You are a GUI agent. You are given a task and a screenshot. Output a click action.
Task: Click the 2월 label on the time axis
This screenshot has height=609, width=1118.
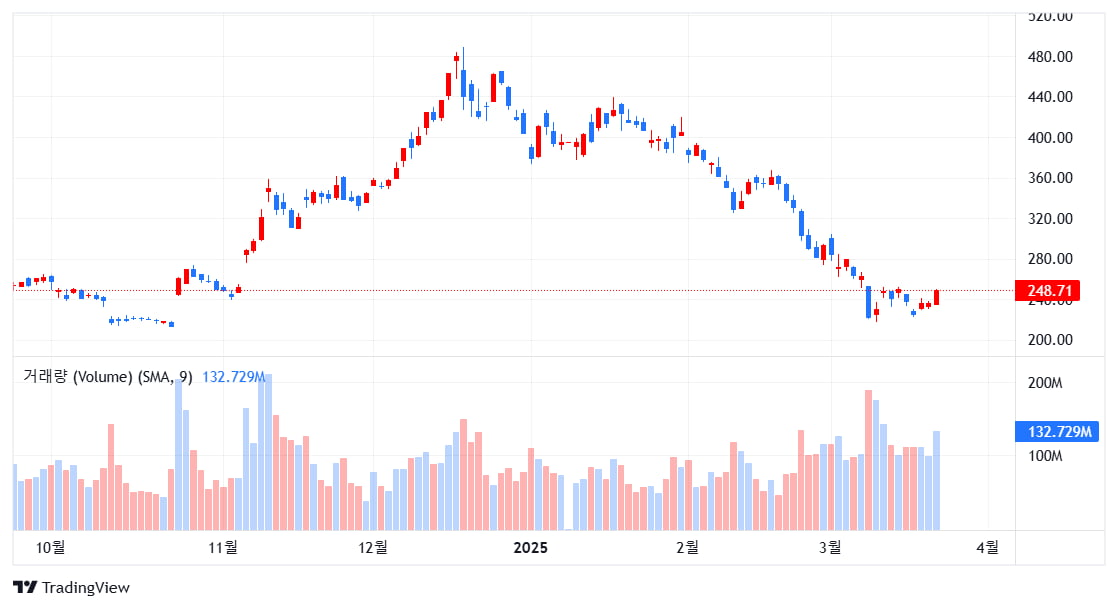(688, 547)
